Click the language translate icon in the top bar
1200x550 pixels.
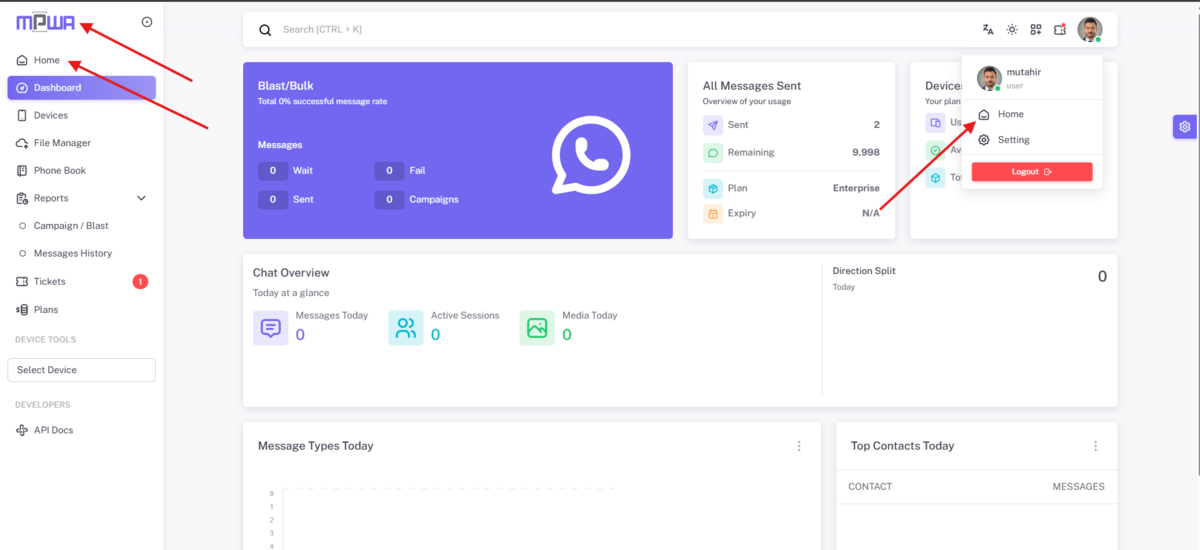point(988,30)
